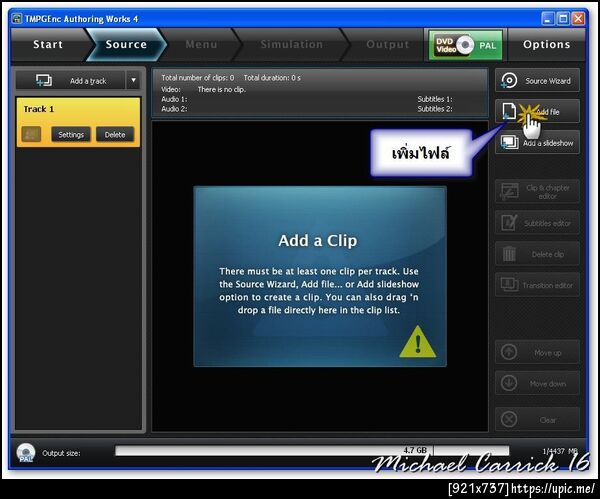This screenshot has width=600, height=499.
Task: Click the 'Subtitles 2:' label
Action: tap(435, 109)
